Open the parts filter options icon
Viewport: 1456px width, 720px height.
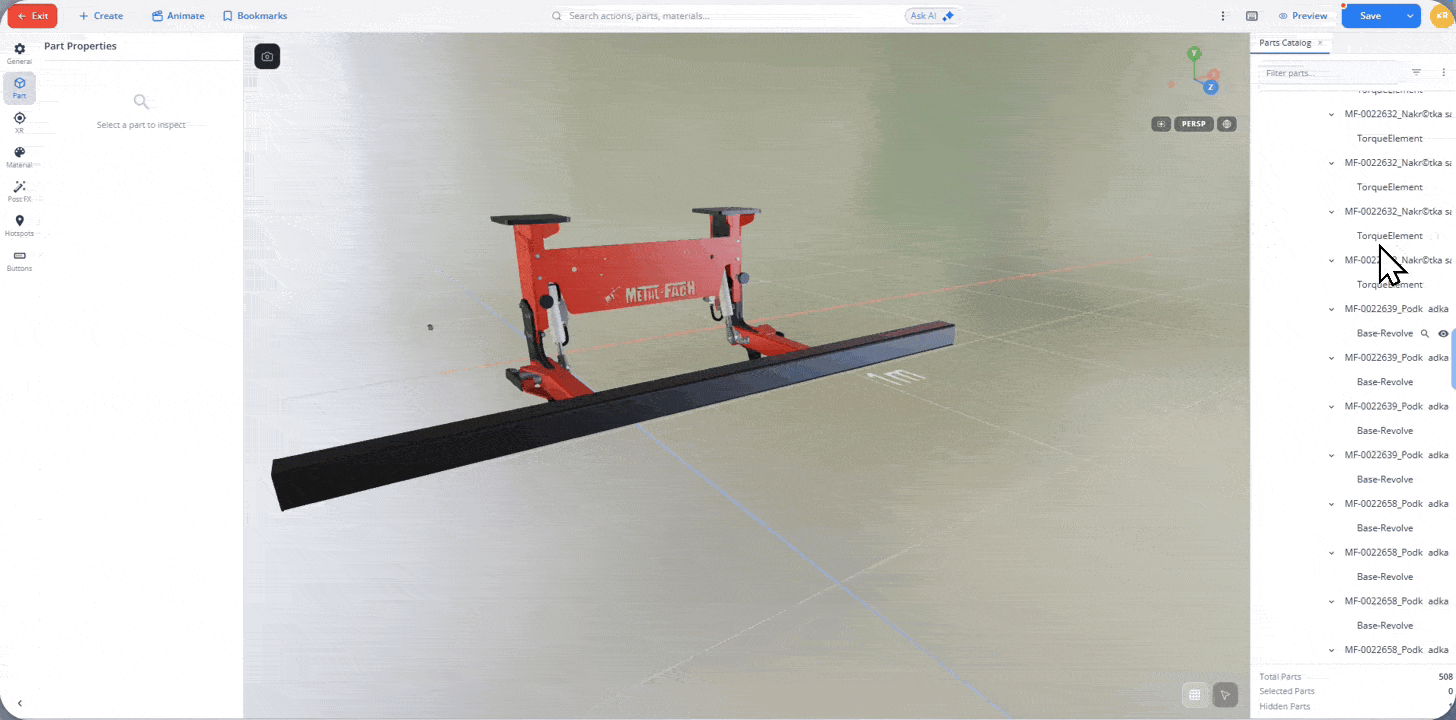click(x=1416, y=72)
